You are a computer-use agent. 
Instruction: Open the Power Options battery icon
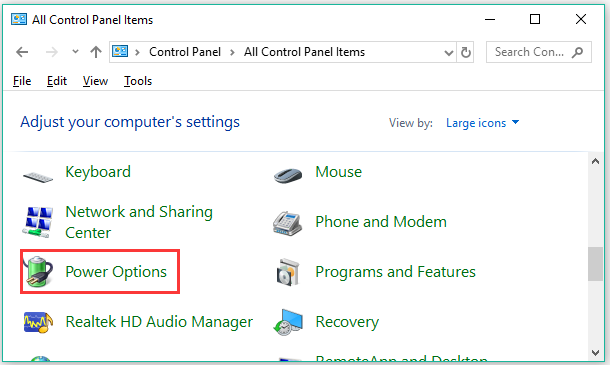tap(38, 272)
